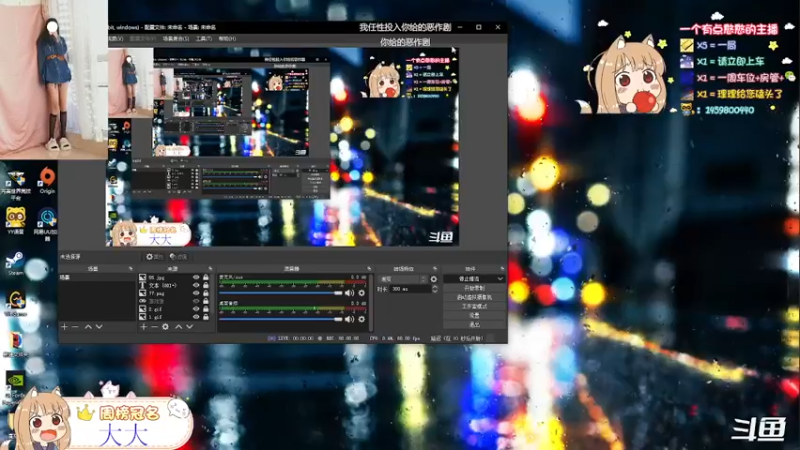Open 设置 settings button in Controls
800x450 pixels.
coord(474,316)
